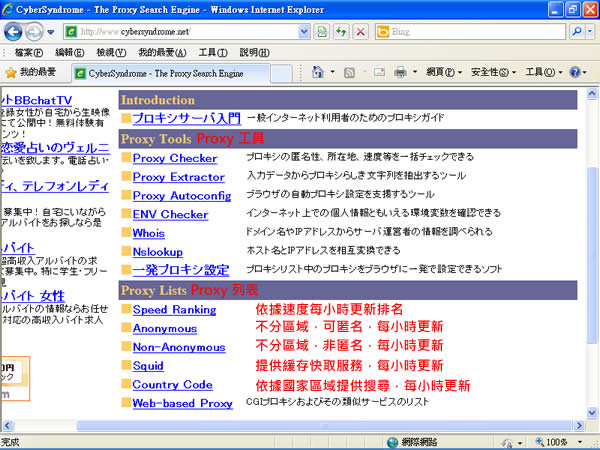Open the Anonymous proxy list link
Screen dimensions: 600x450
pos(165,329)
